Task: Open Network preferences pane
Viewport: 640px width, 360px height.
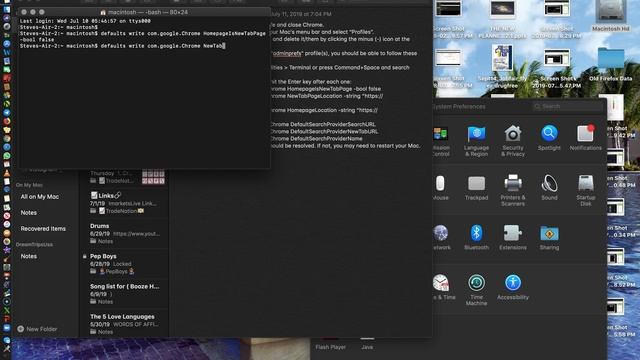Action: [x=441, y=238]
